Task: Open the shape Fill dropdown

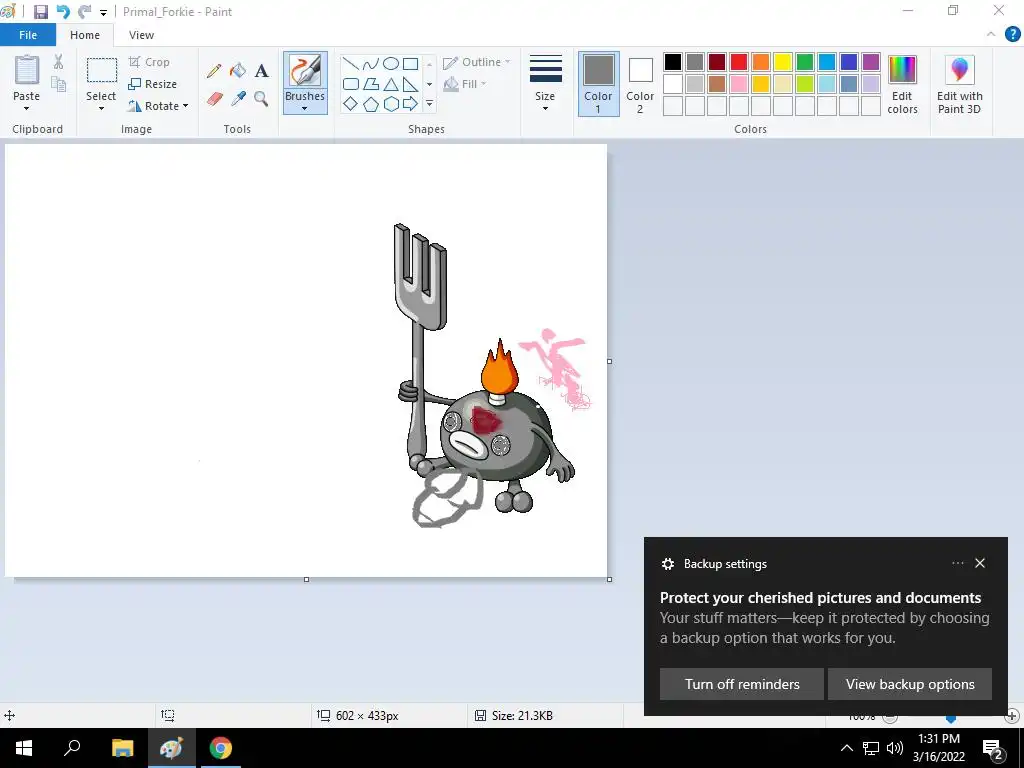Action: pos(465,84)
